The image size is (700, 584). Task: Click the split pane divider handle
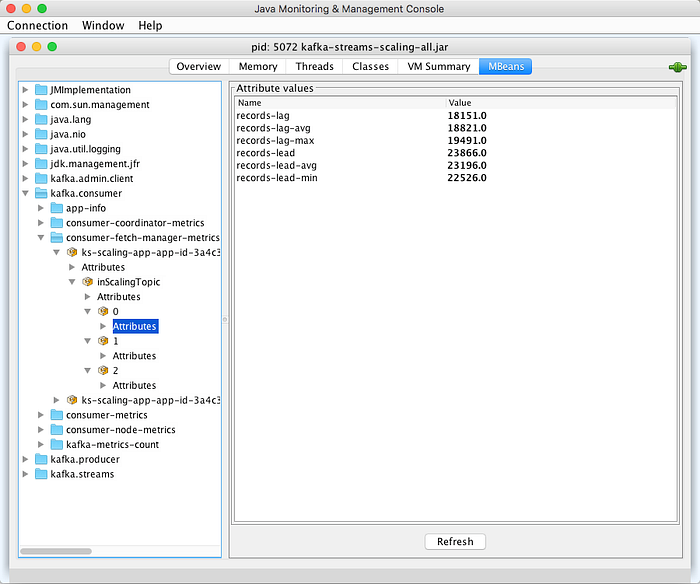pos(225,320)
